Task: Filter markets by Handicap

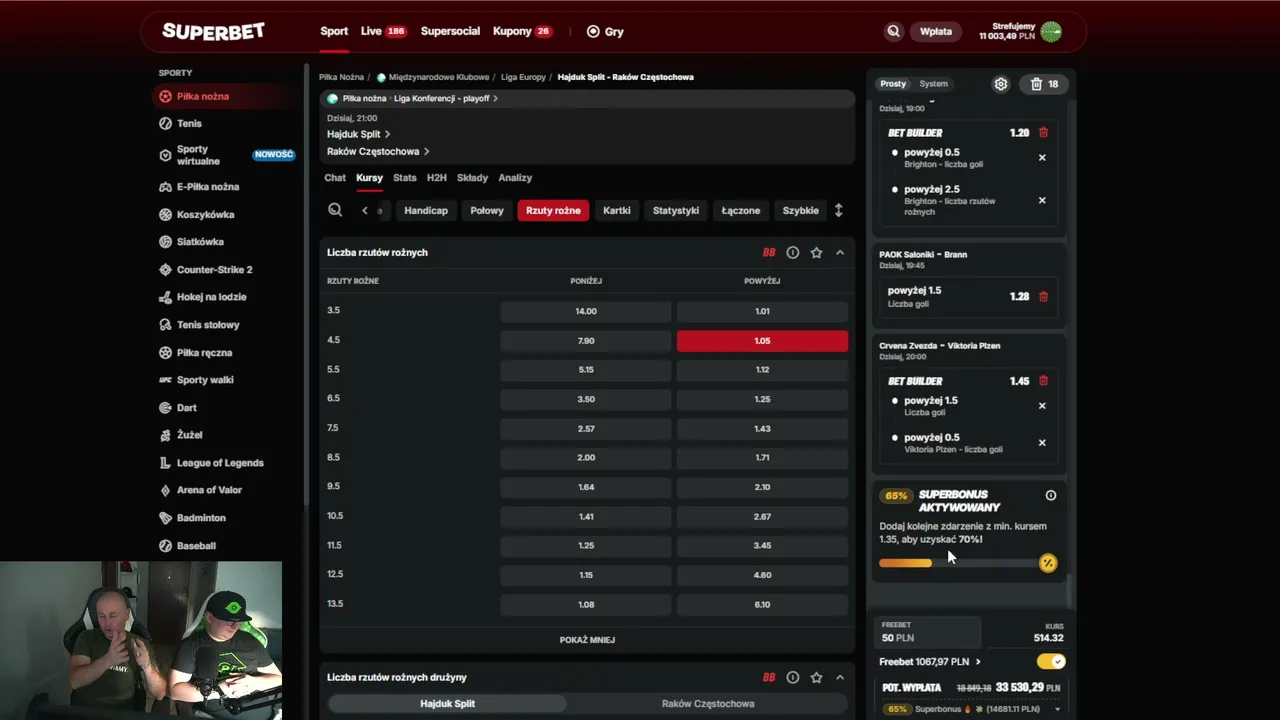Action: [426, 210]
